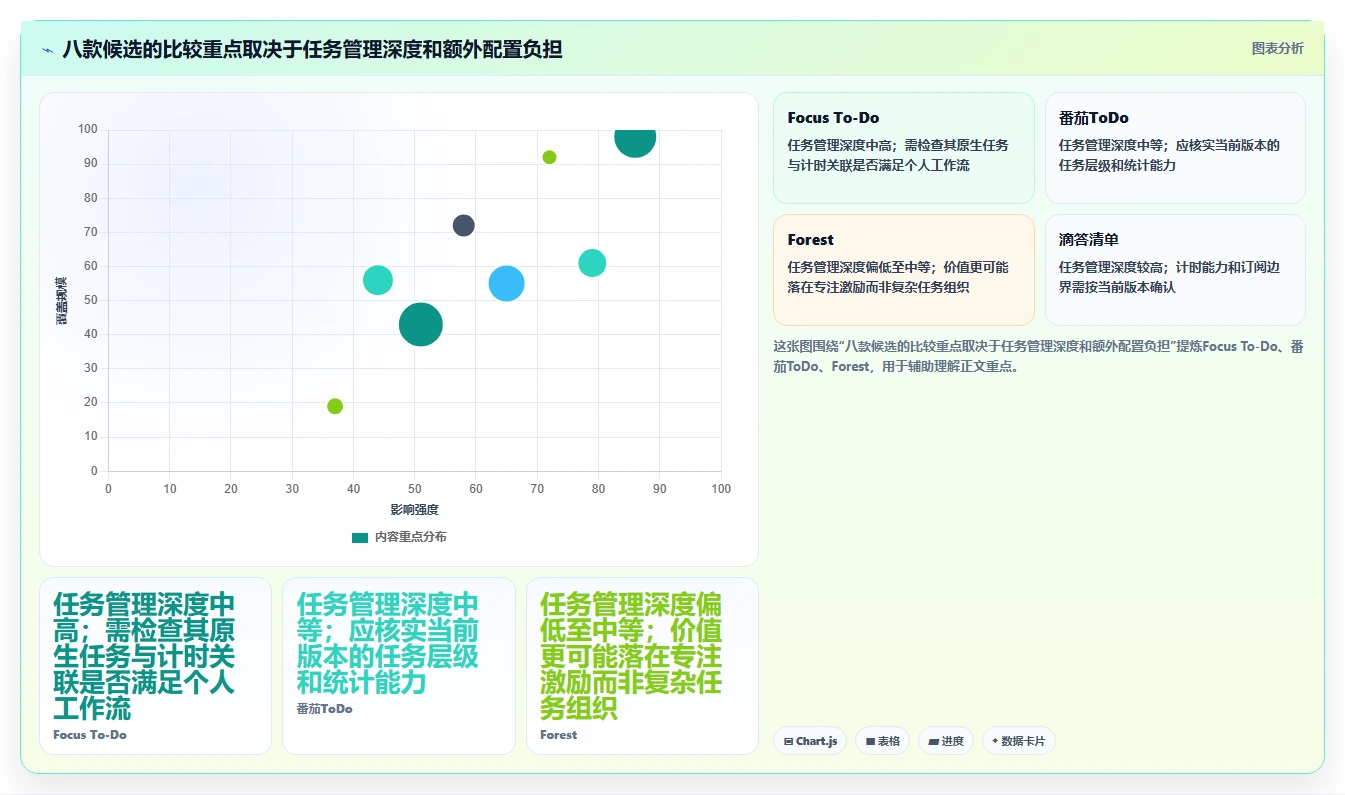Screen dimensions: 1345x795
Task: Click the 覆盖规模 y-axis title
Action: click(x=61, y=300)
